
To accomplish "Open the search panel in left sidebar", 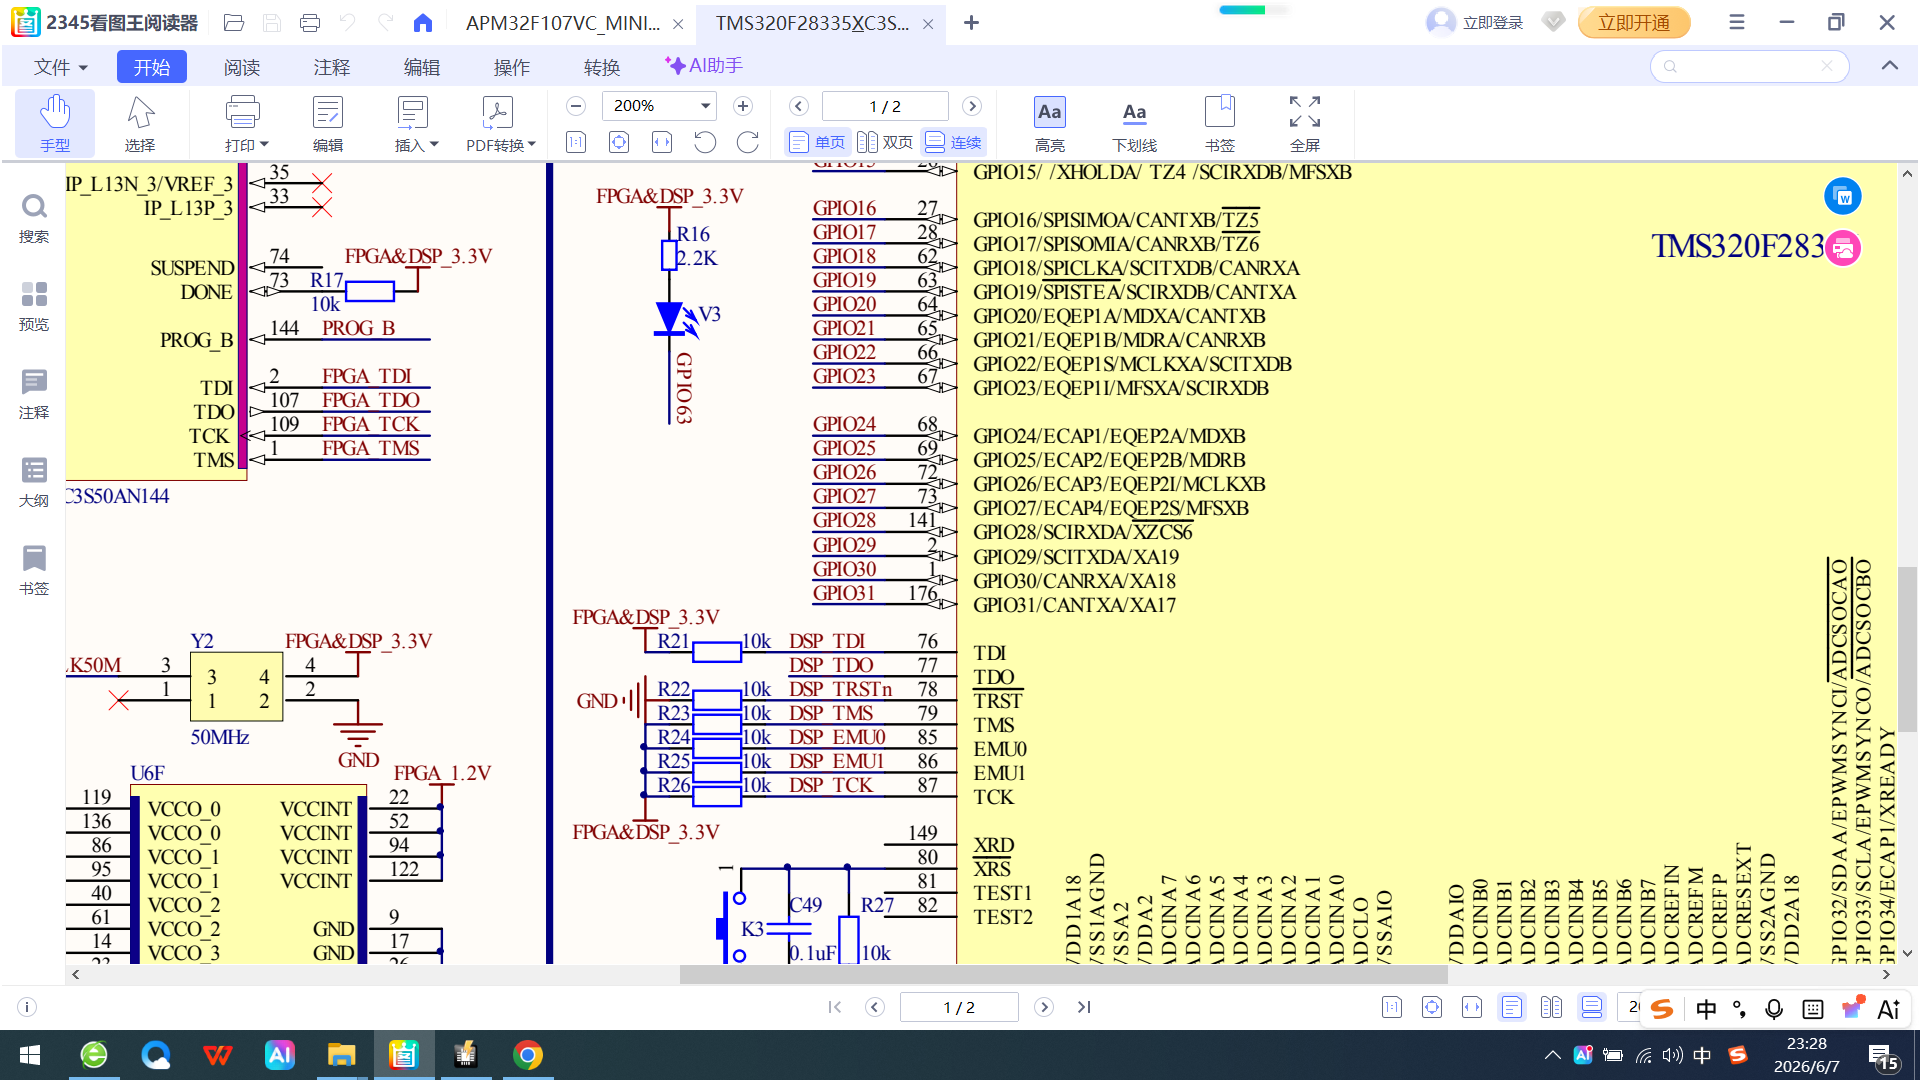I will [34, 218].
